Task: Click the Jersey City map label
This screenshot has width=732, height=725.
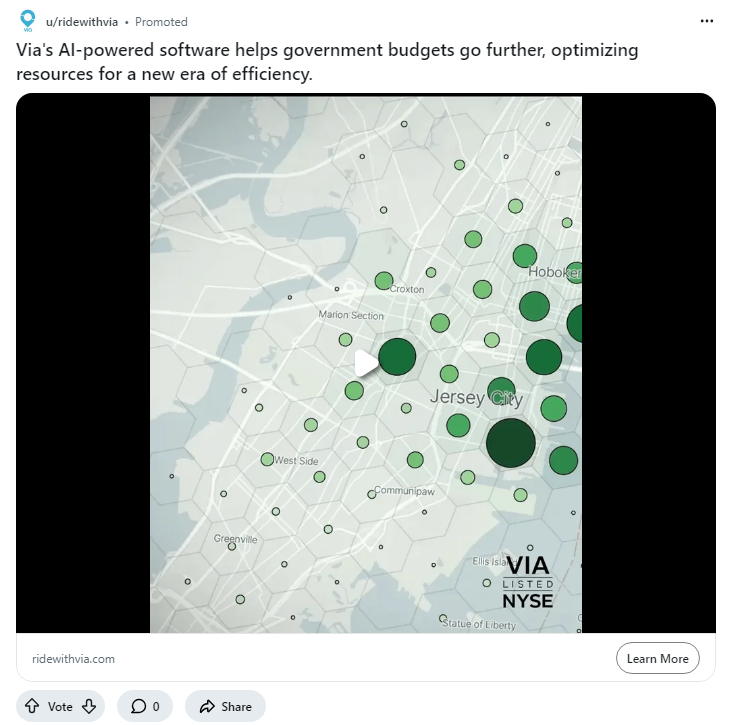Action: click(x=475, y=398)
